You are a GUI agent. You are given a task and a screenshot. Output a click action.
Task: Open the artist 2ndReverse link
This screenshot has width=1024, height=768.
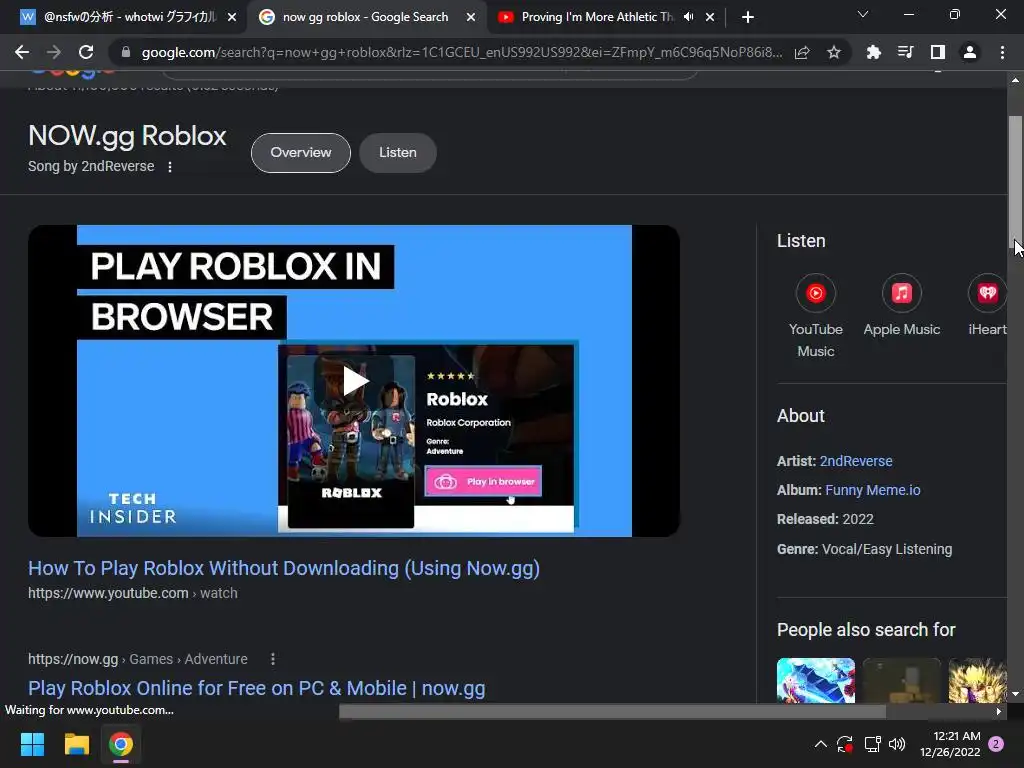856,461
